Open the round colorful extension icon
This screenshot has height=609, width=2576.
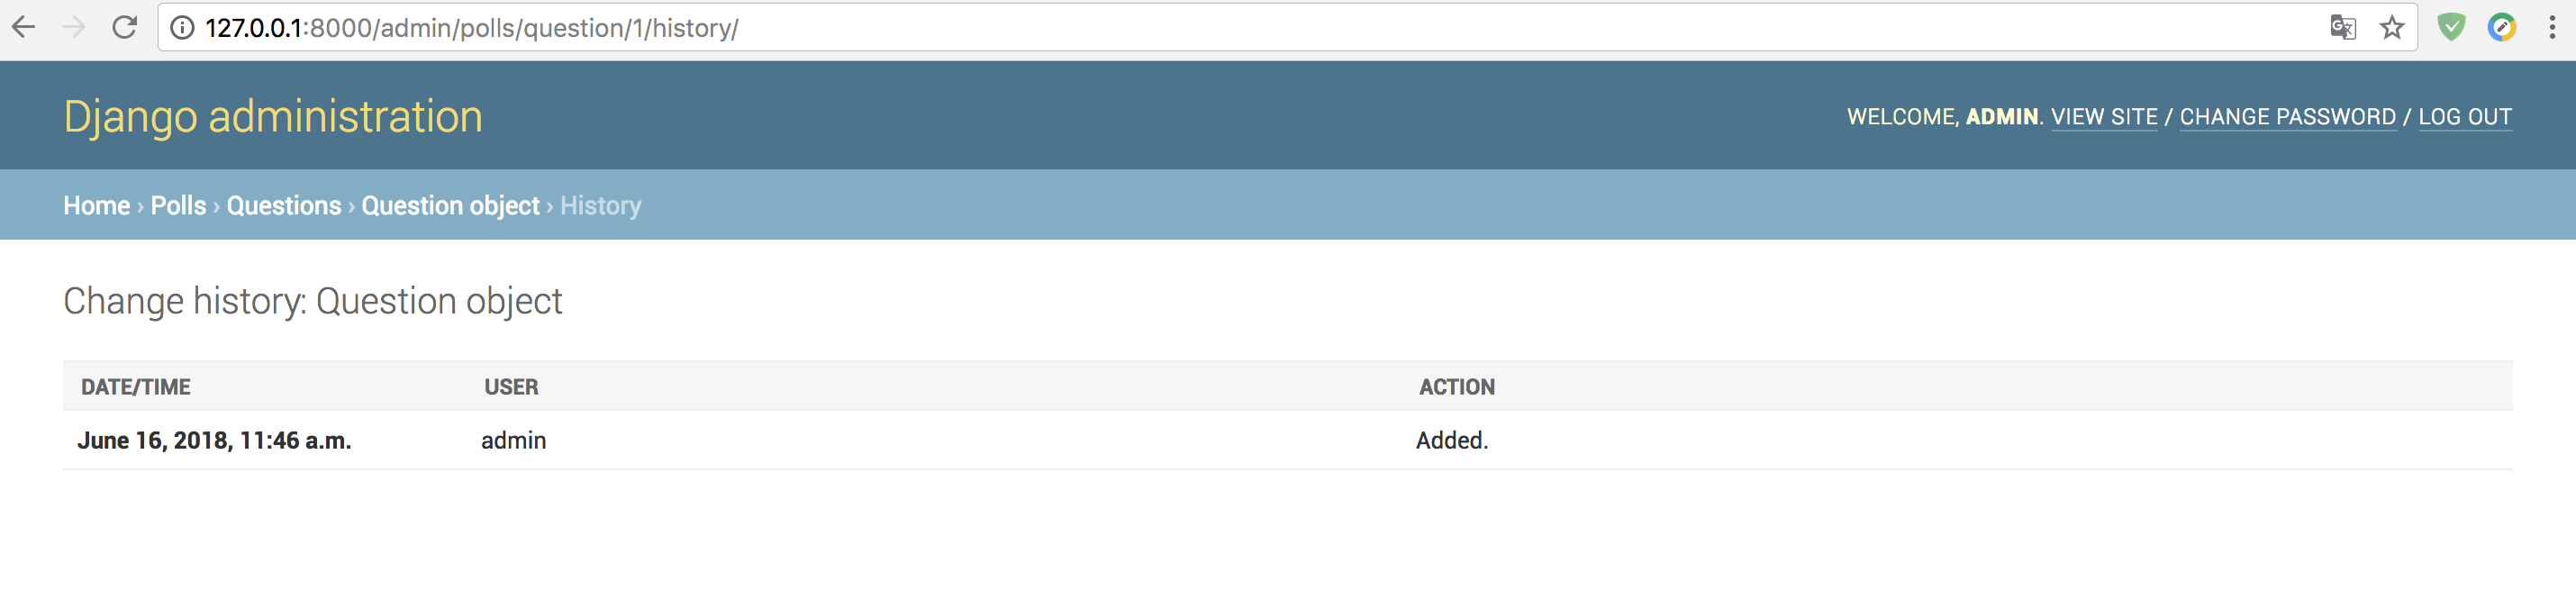2502,27
